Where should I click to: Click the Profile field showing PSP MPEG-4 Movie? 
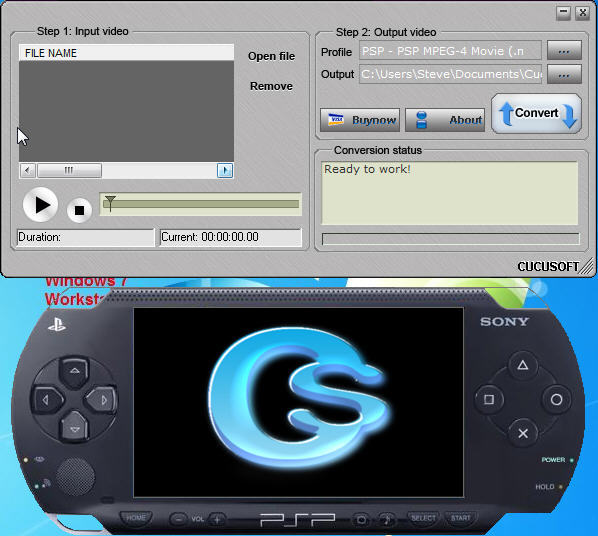[450, 51]
